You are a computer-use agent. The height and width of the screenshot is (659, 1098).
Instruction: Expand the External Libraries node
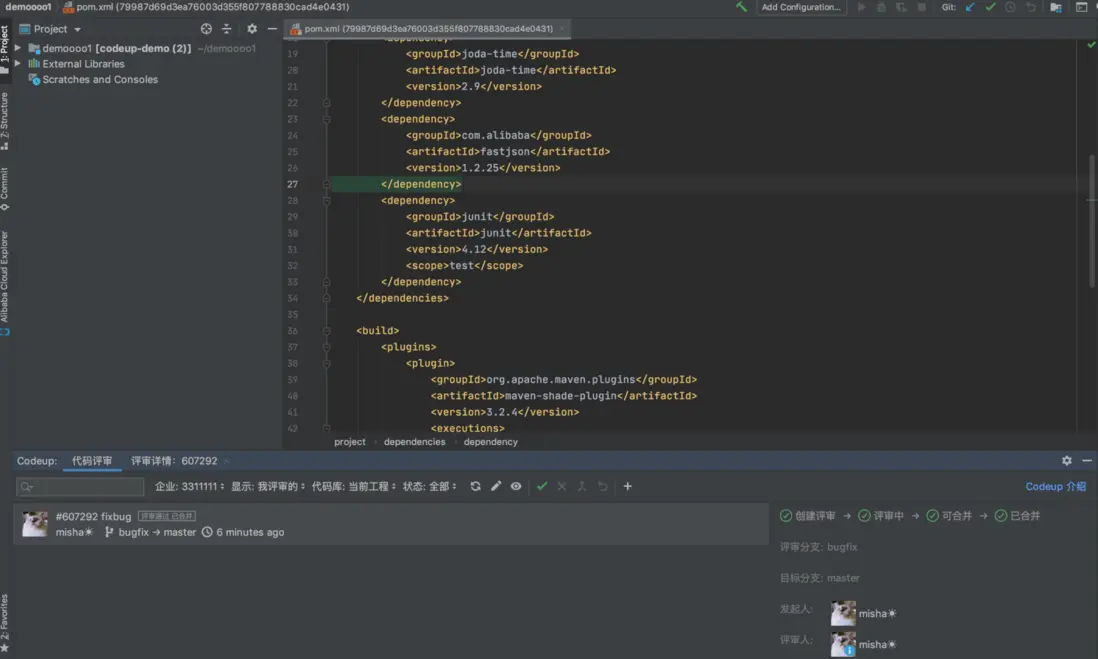(x=18, y=64)
